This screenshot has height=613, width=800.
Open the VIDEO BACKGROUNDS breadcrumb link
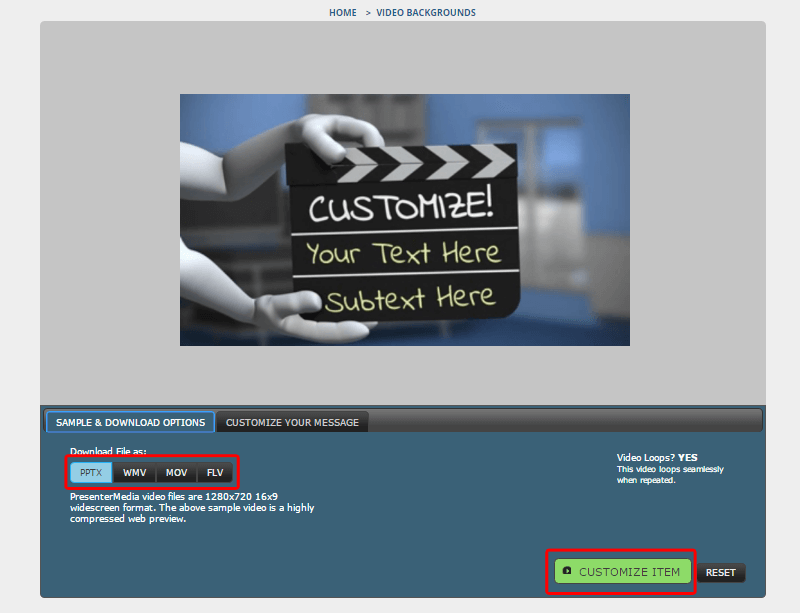pyautogui.click(x=426, y=13)
